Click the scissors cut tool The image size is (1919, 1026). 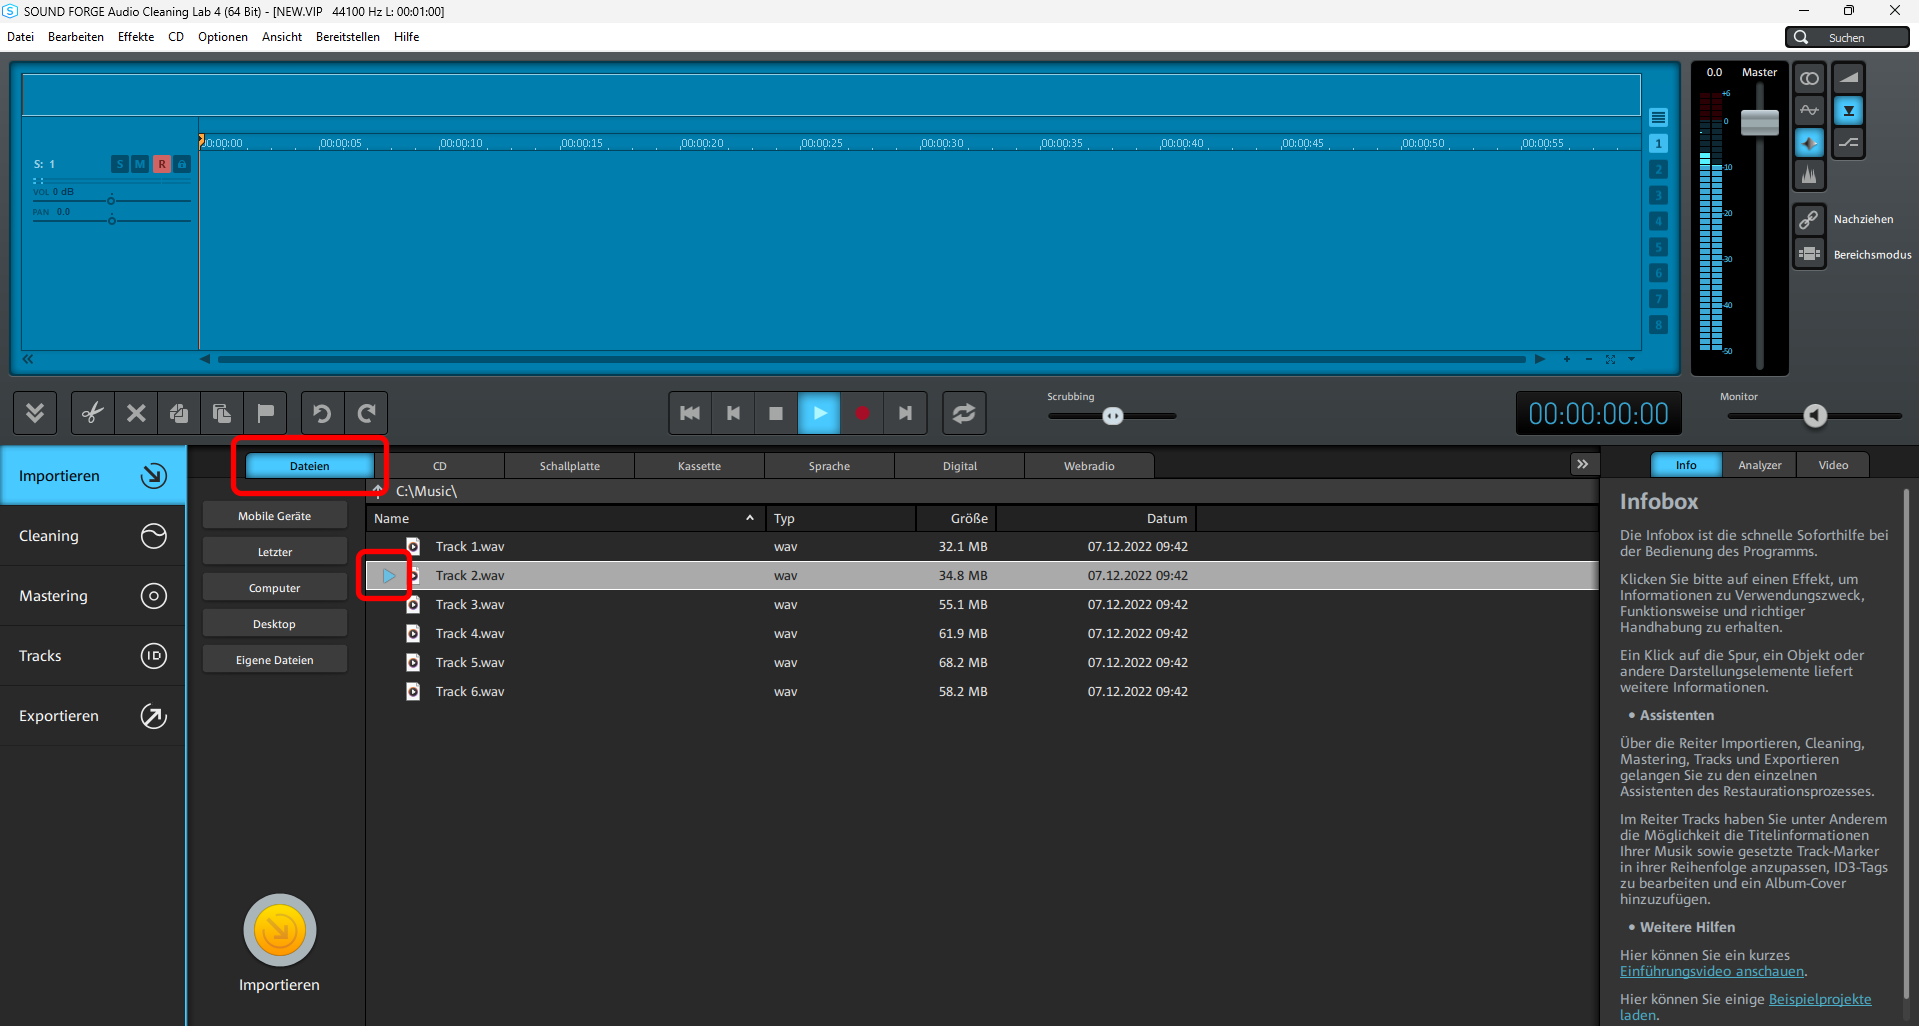[93, 413]
